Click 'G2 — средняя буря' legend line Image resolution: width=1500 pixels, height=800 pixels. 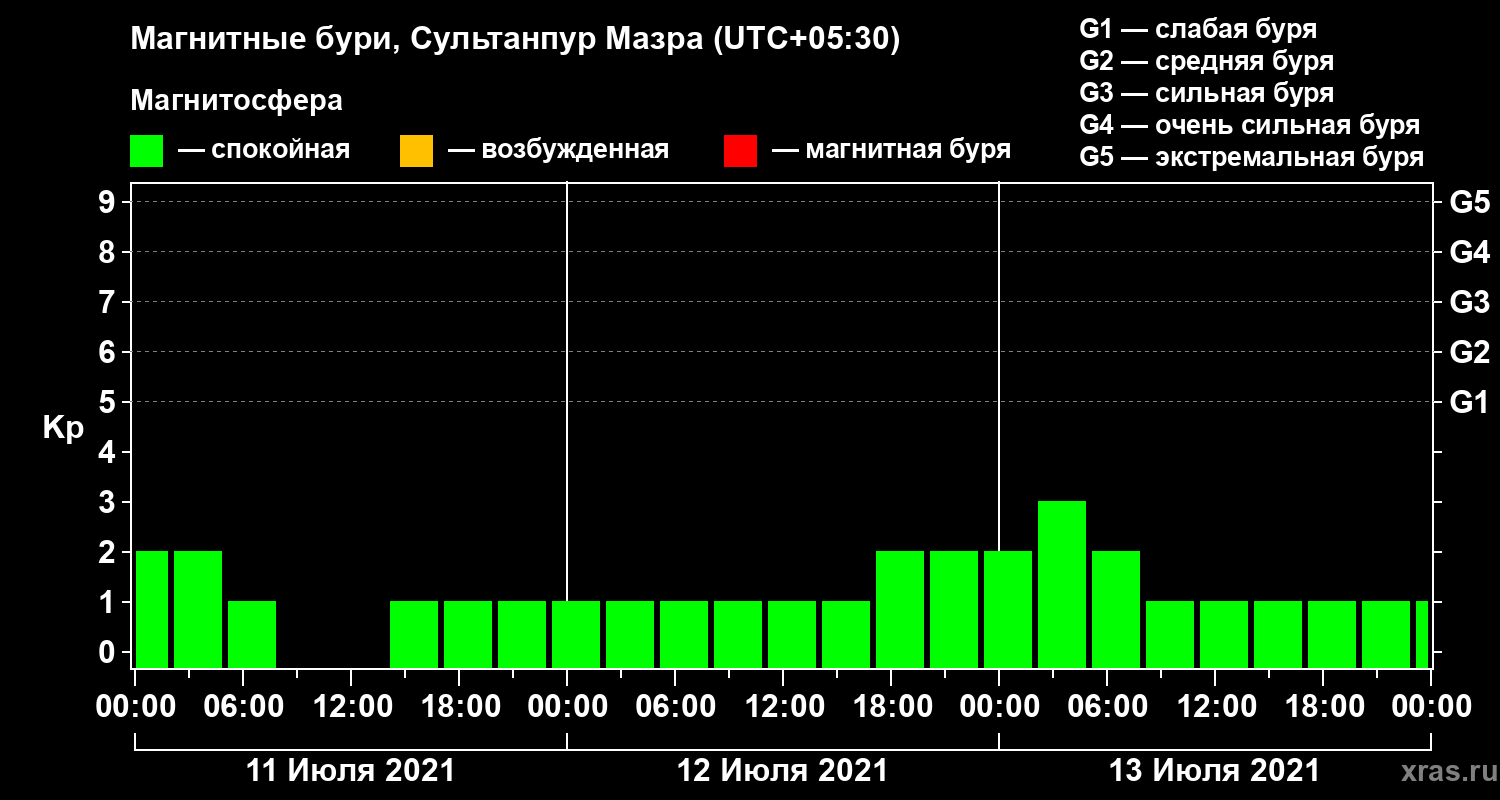click(1207, 61)
